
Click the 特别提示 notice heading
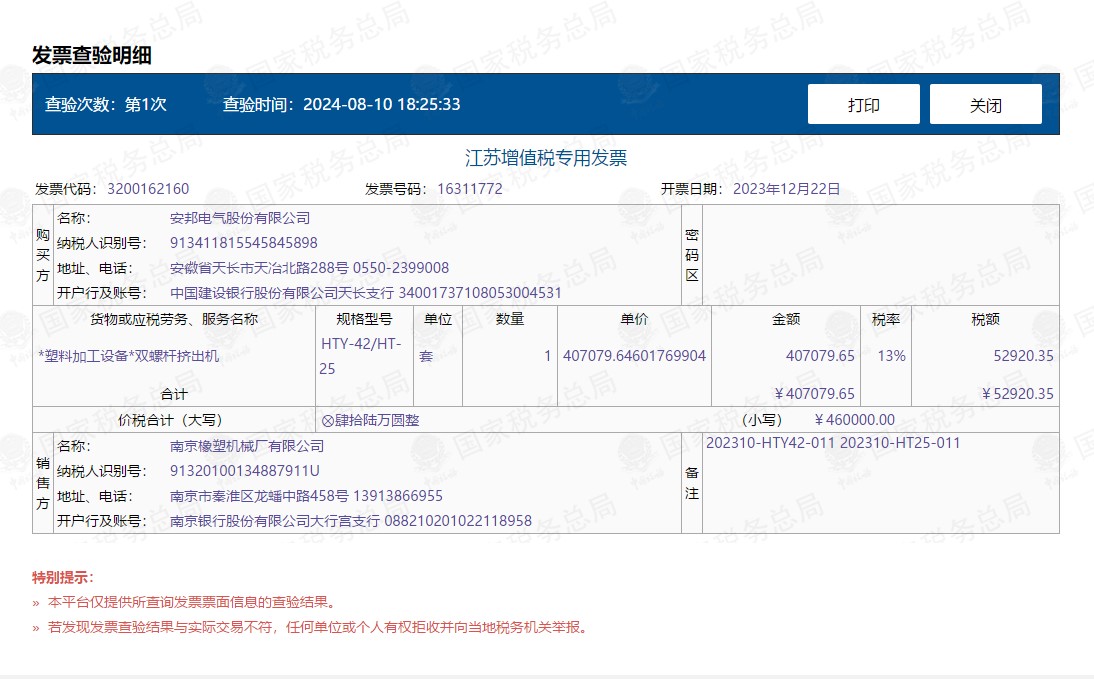tap(62, 577)
